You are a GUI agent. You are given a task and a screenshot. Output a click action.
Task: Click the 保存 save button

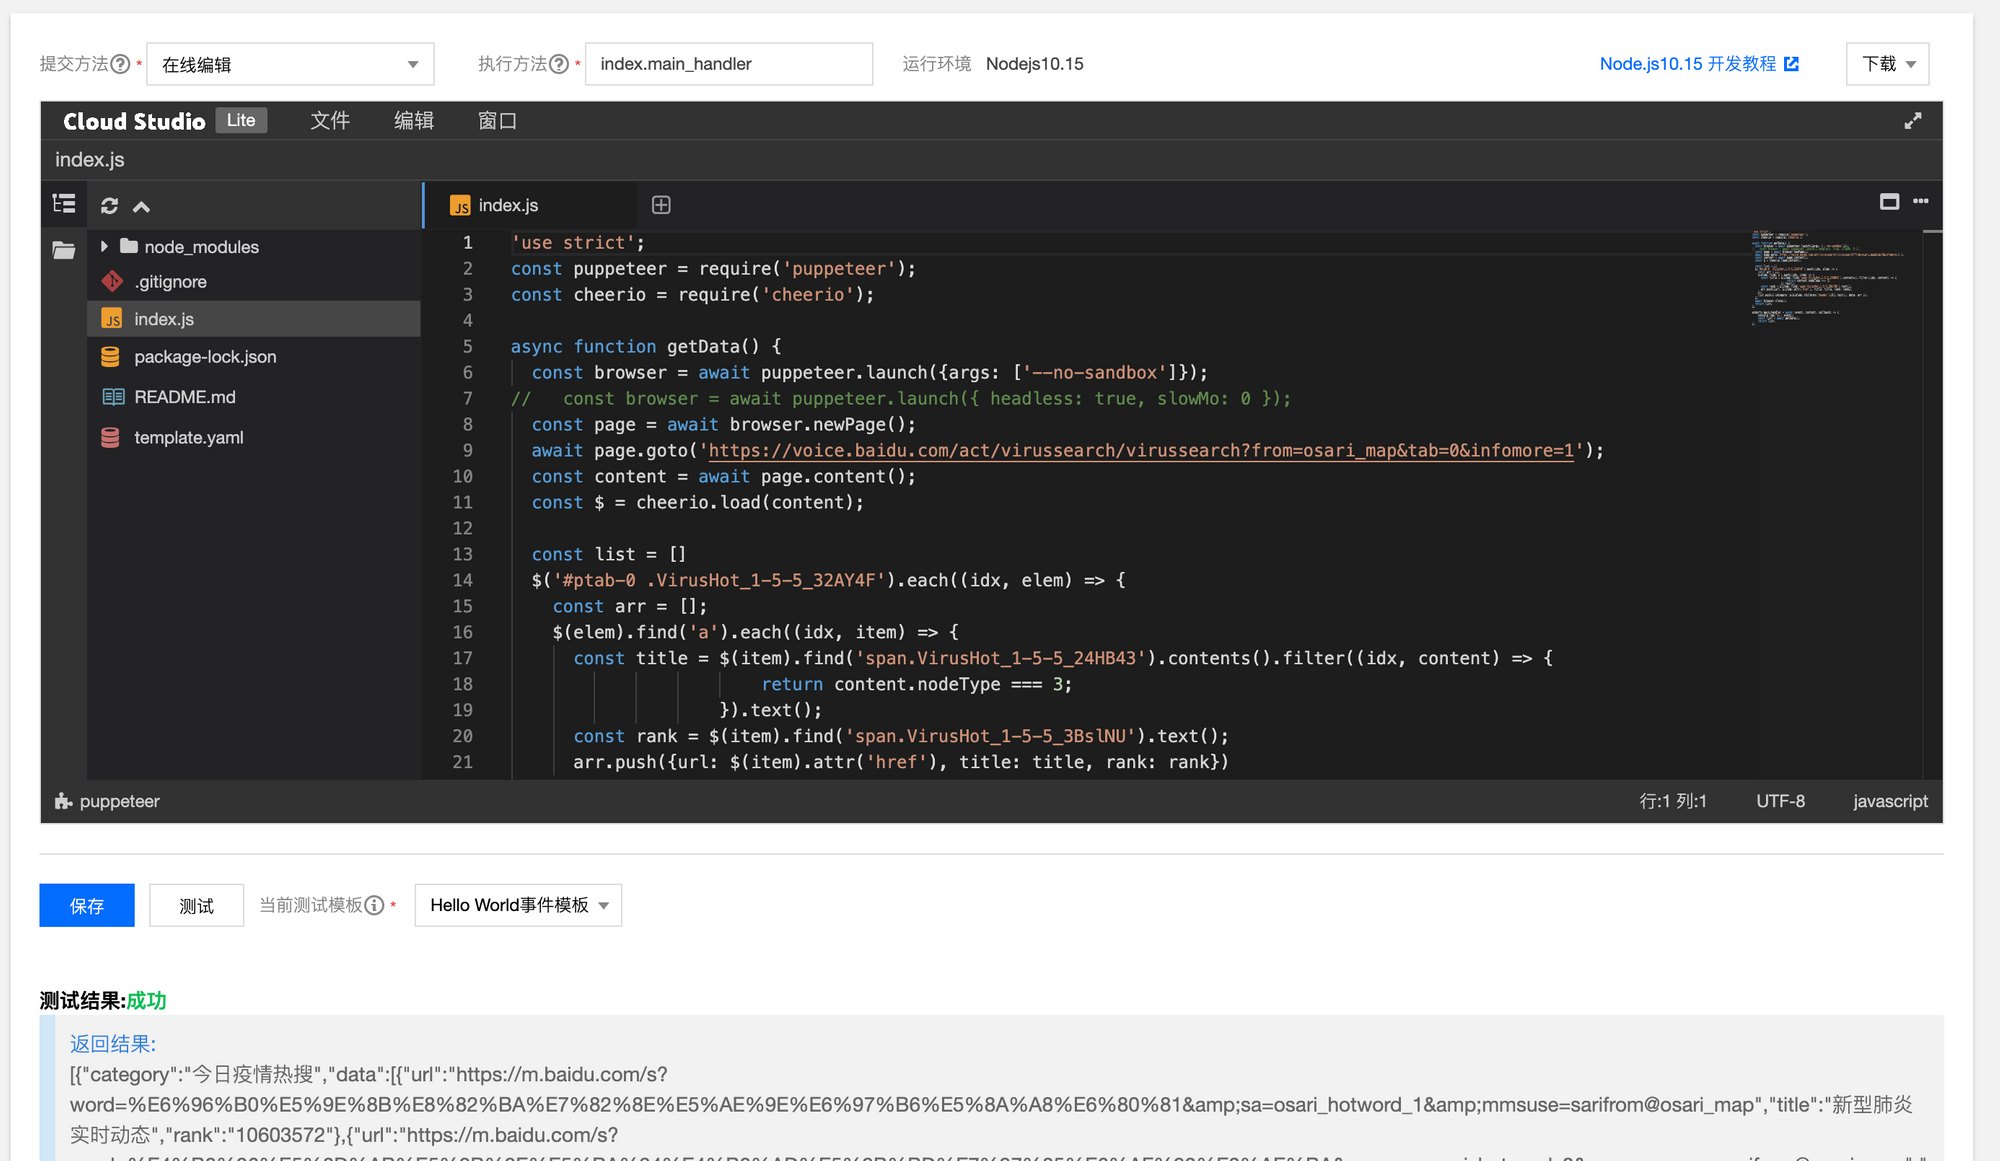pyautogui.click(x=86, y=905)
